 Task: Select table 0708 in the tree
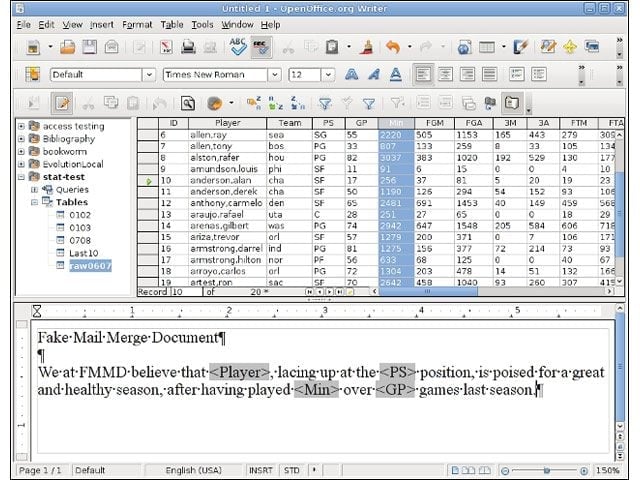pyautogui.click(x=80, y=240)
